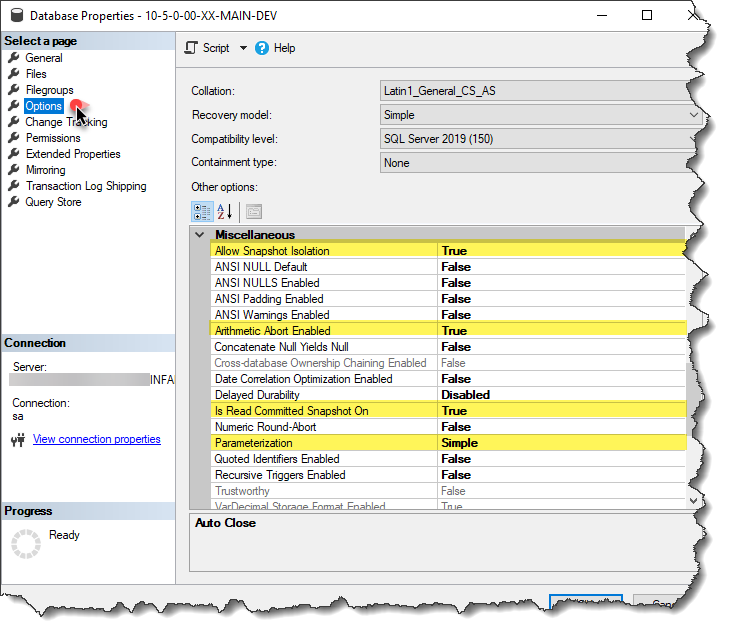Open the Change Tracking page
The image size is (732, 640).
click(x=66, y=122)
